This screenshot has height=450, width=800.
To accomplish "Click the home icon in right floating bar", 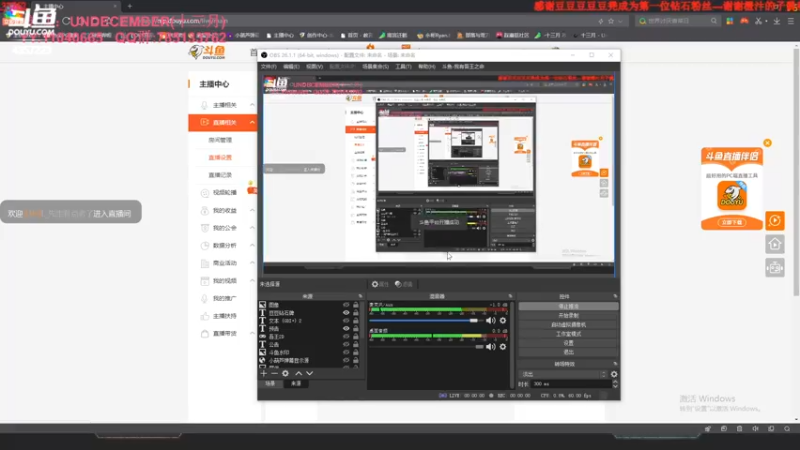I will pos(774,244).
